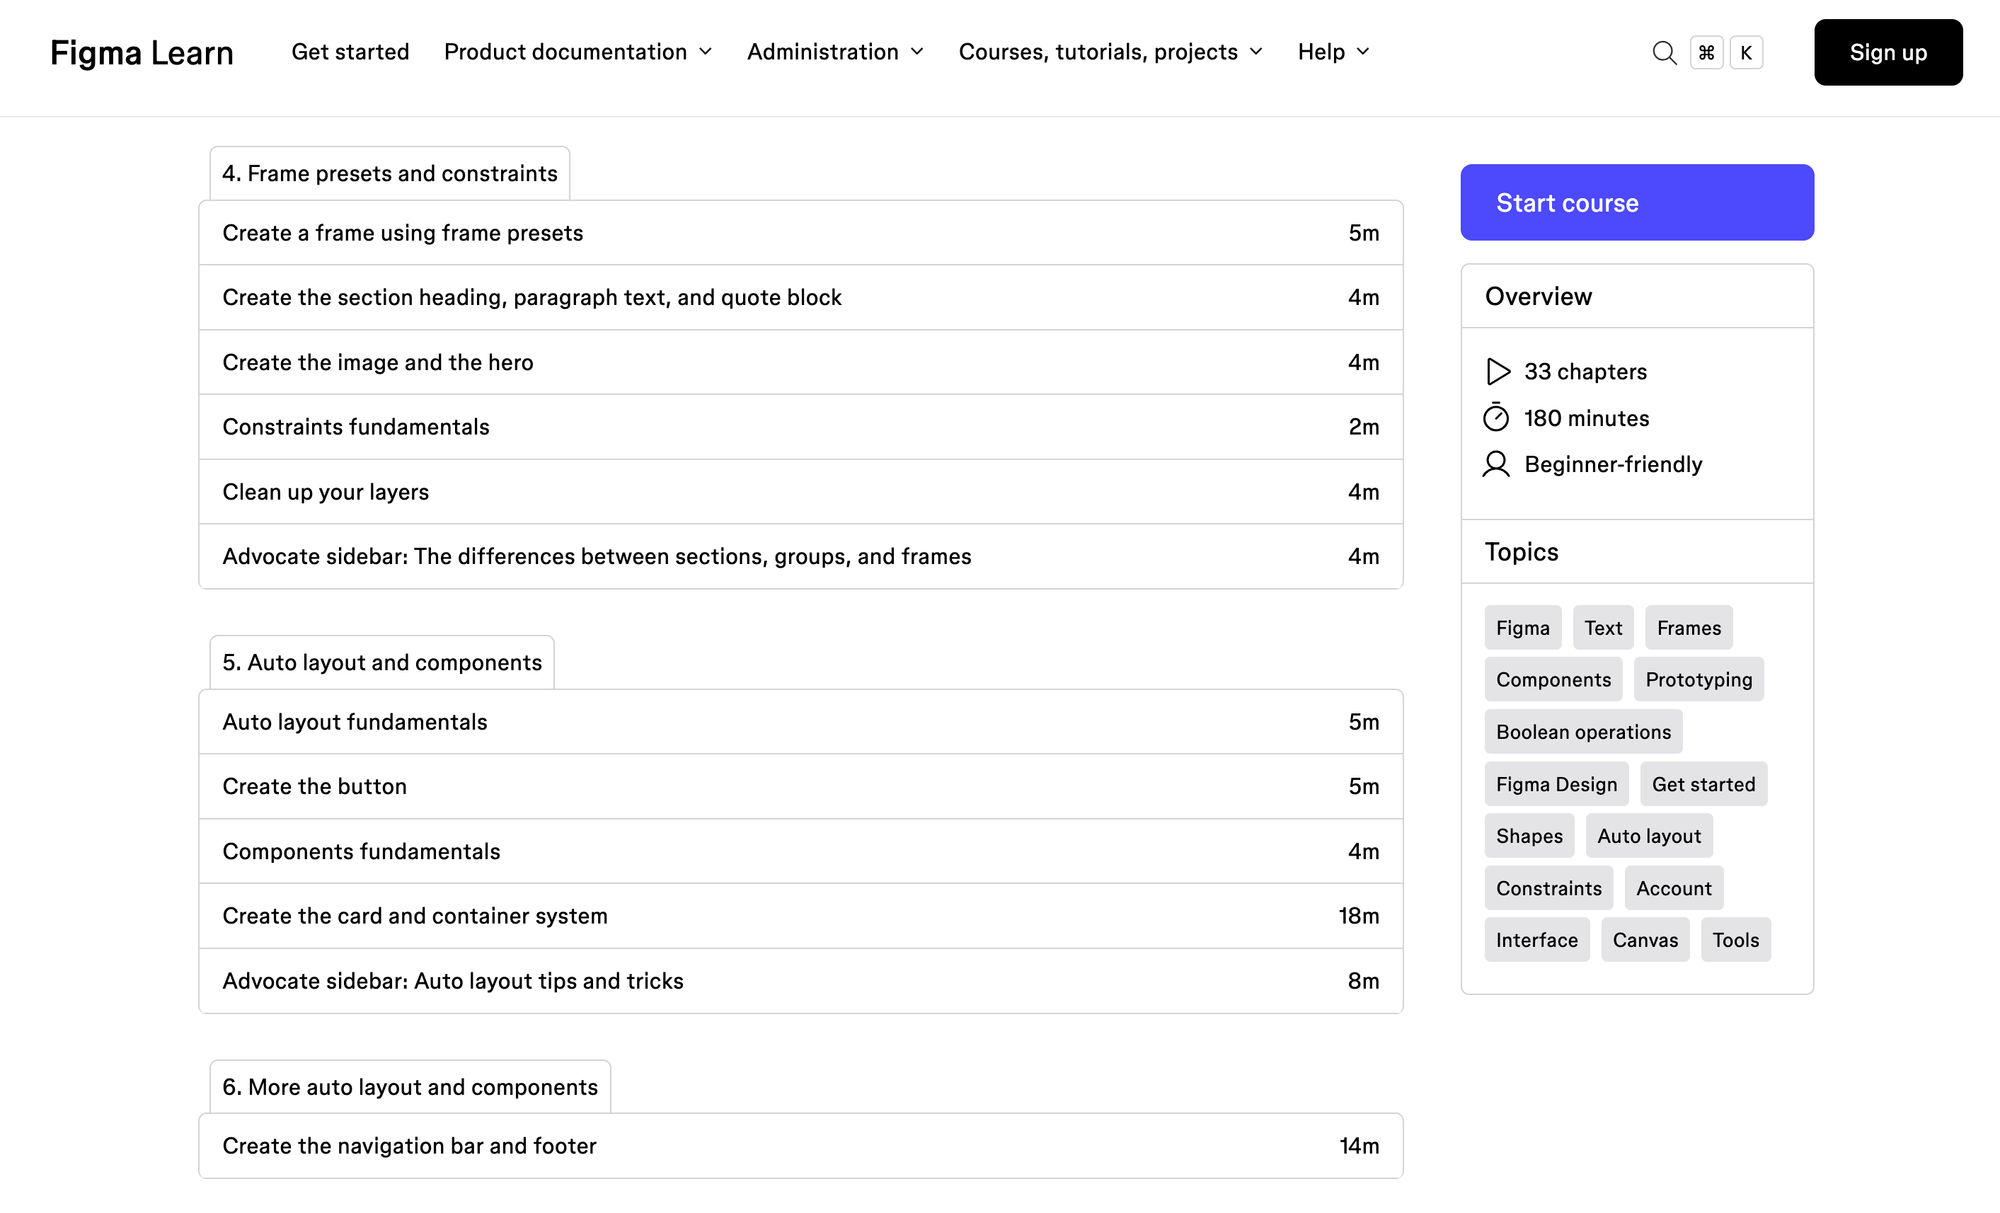
Task: Click the Beginner-friendly text
Action: click(1613, 464)
